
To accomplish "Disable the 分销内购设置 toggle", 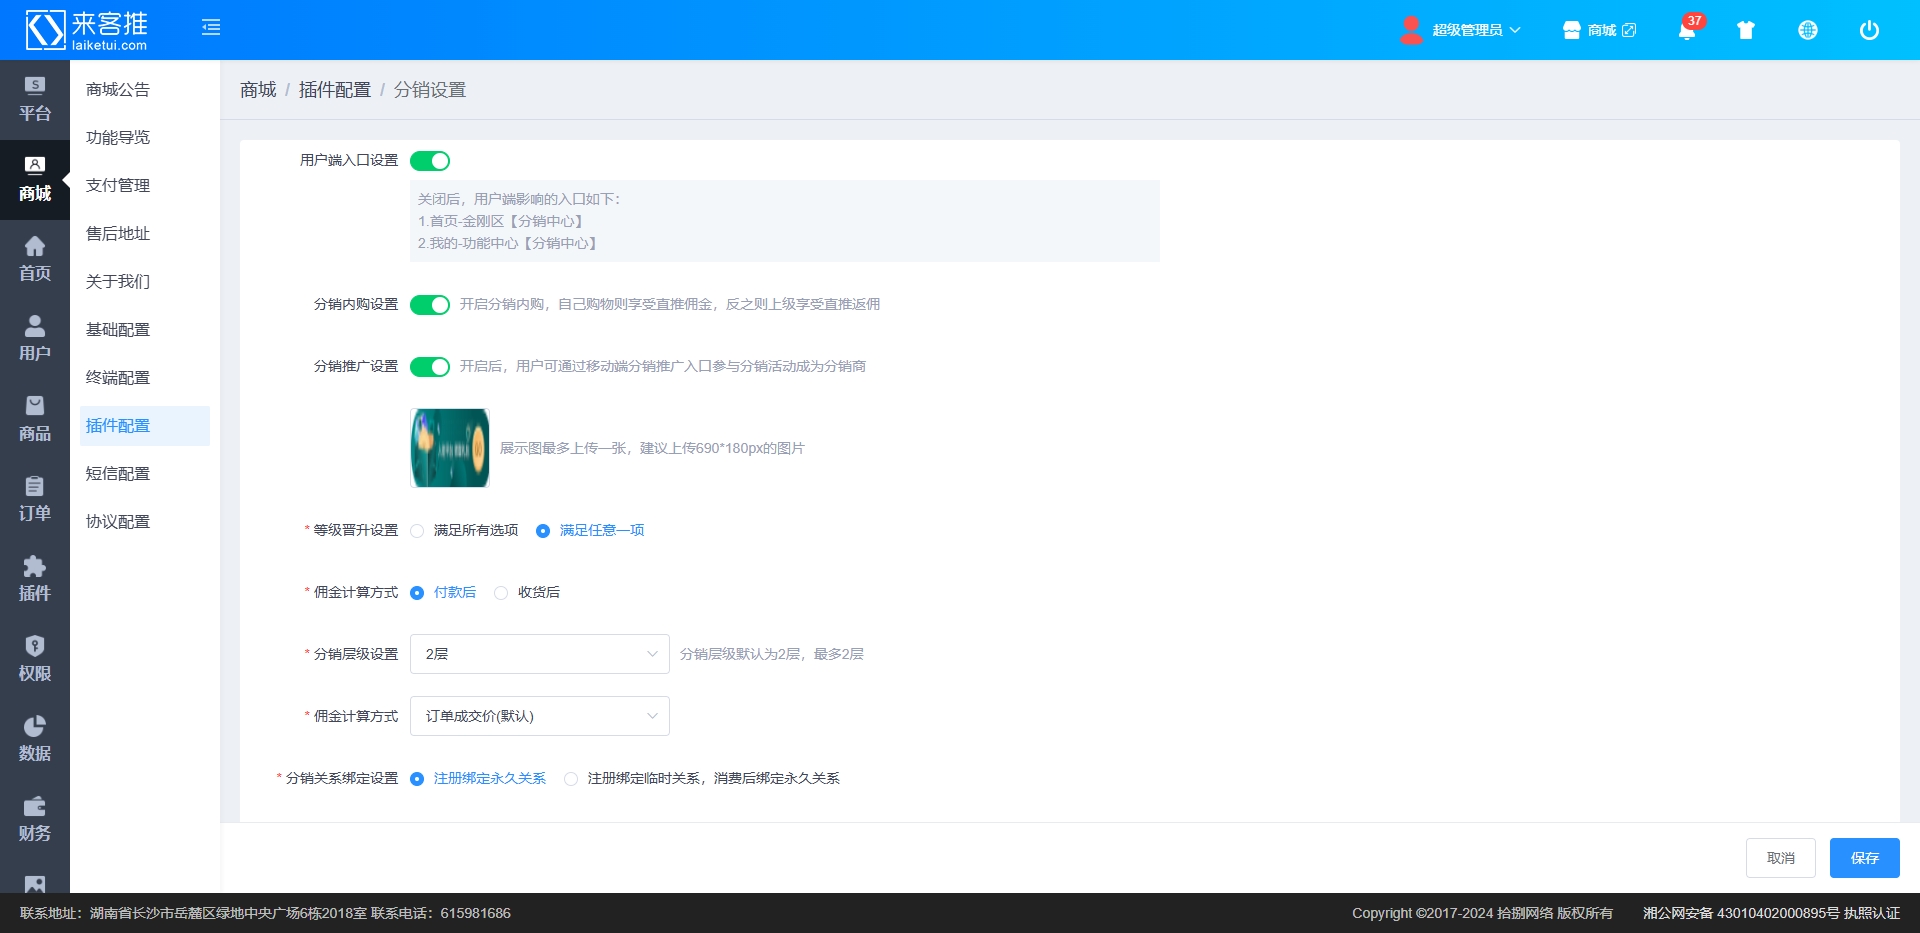I will pos(430,305).
